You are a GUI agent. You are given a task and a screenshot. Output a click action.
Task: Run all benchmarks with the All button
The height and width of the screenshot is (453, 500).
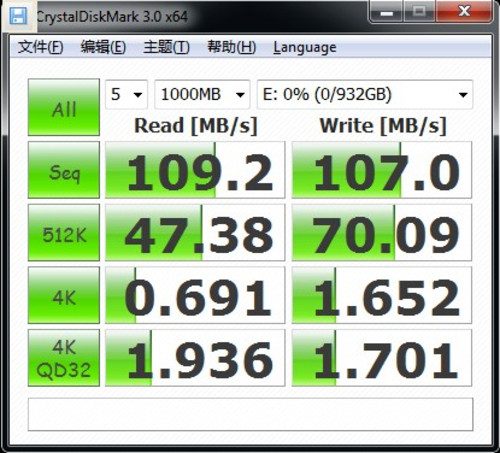coord(64,107)
